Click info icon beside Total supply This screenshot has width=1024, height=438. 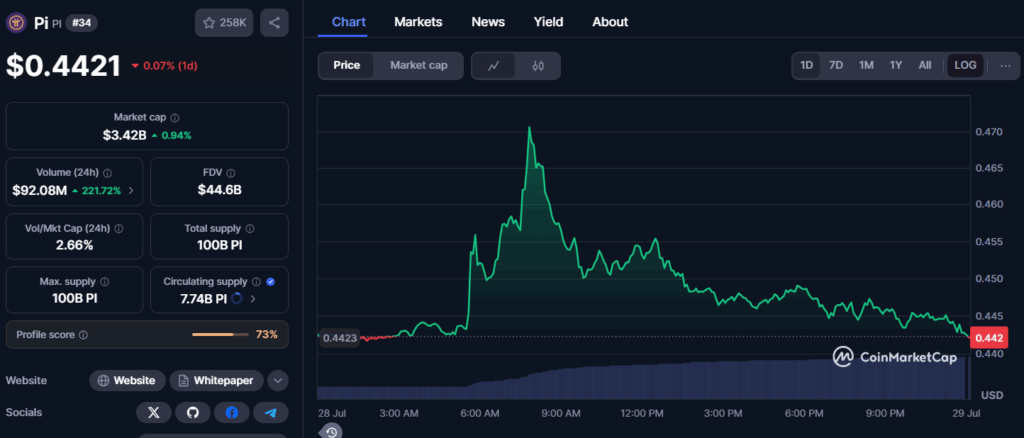[250, 228]
